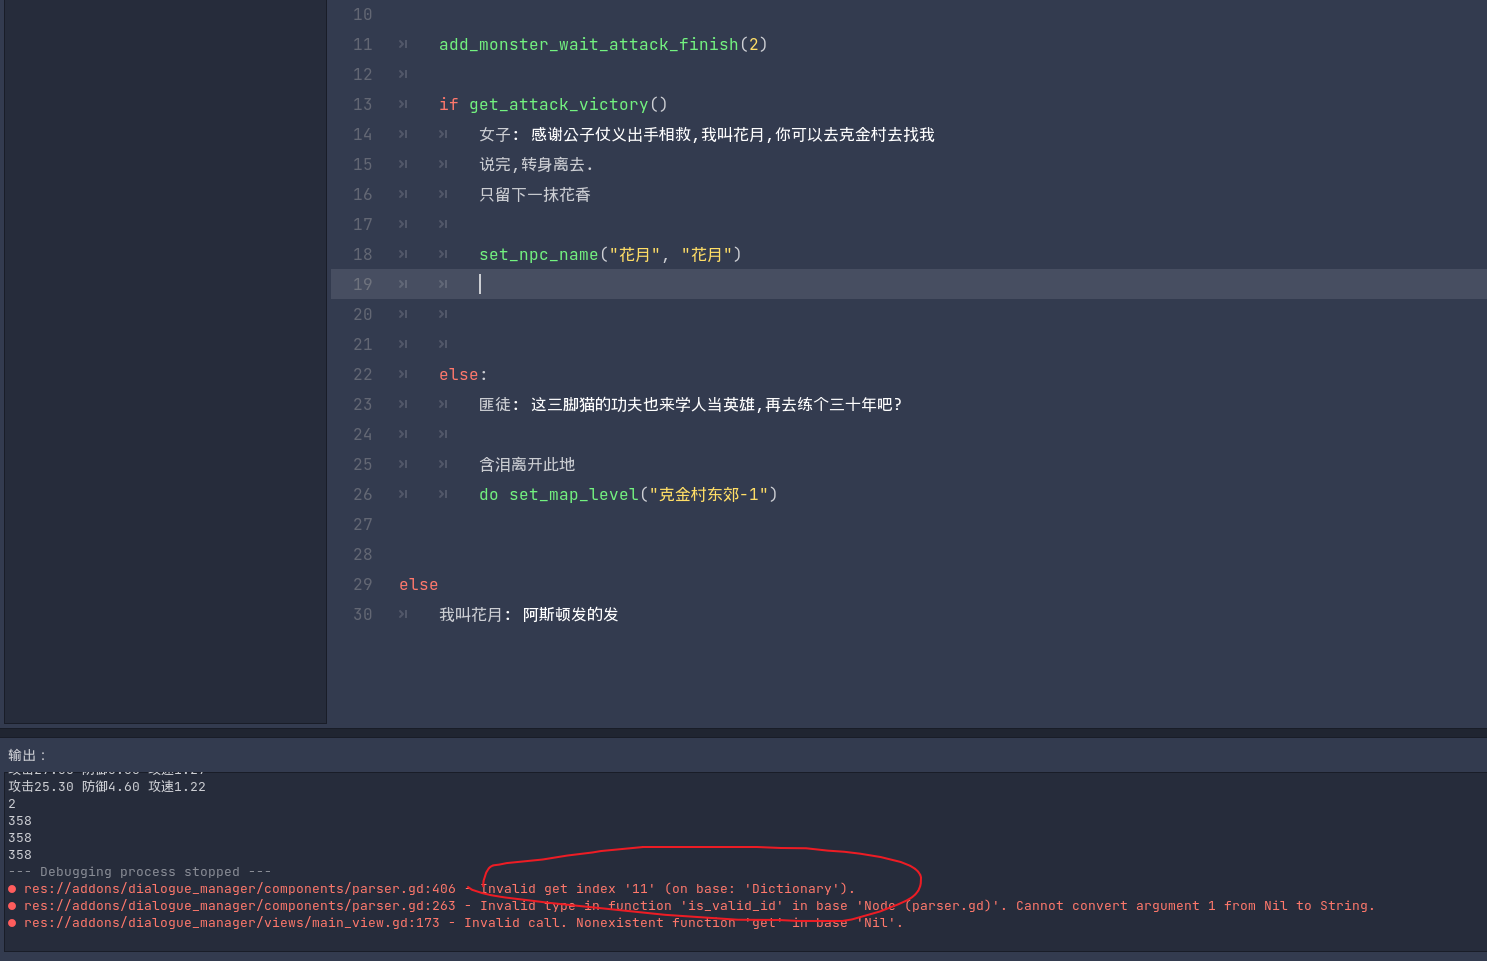Screen dimensions: 1487x961
Task: Click line number 19 in the gutter
Action: [x=362, y=284]
